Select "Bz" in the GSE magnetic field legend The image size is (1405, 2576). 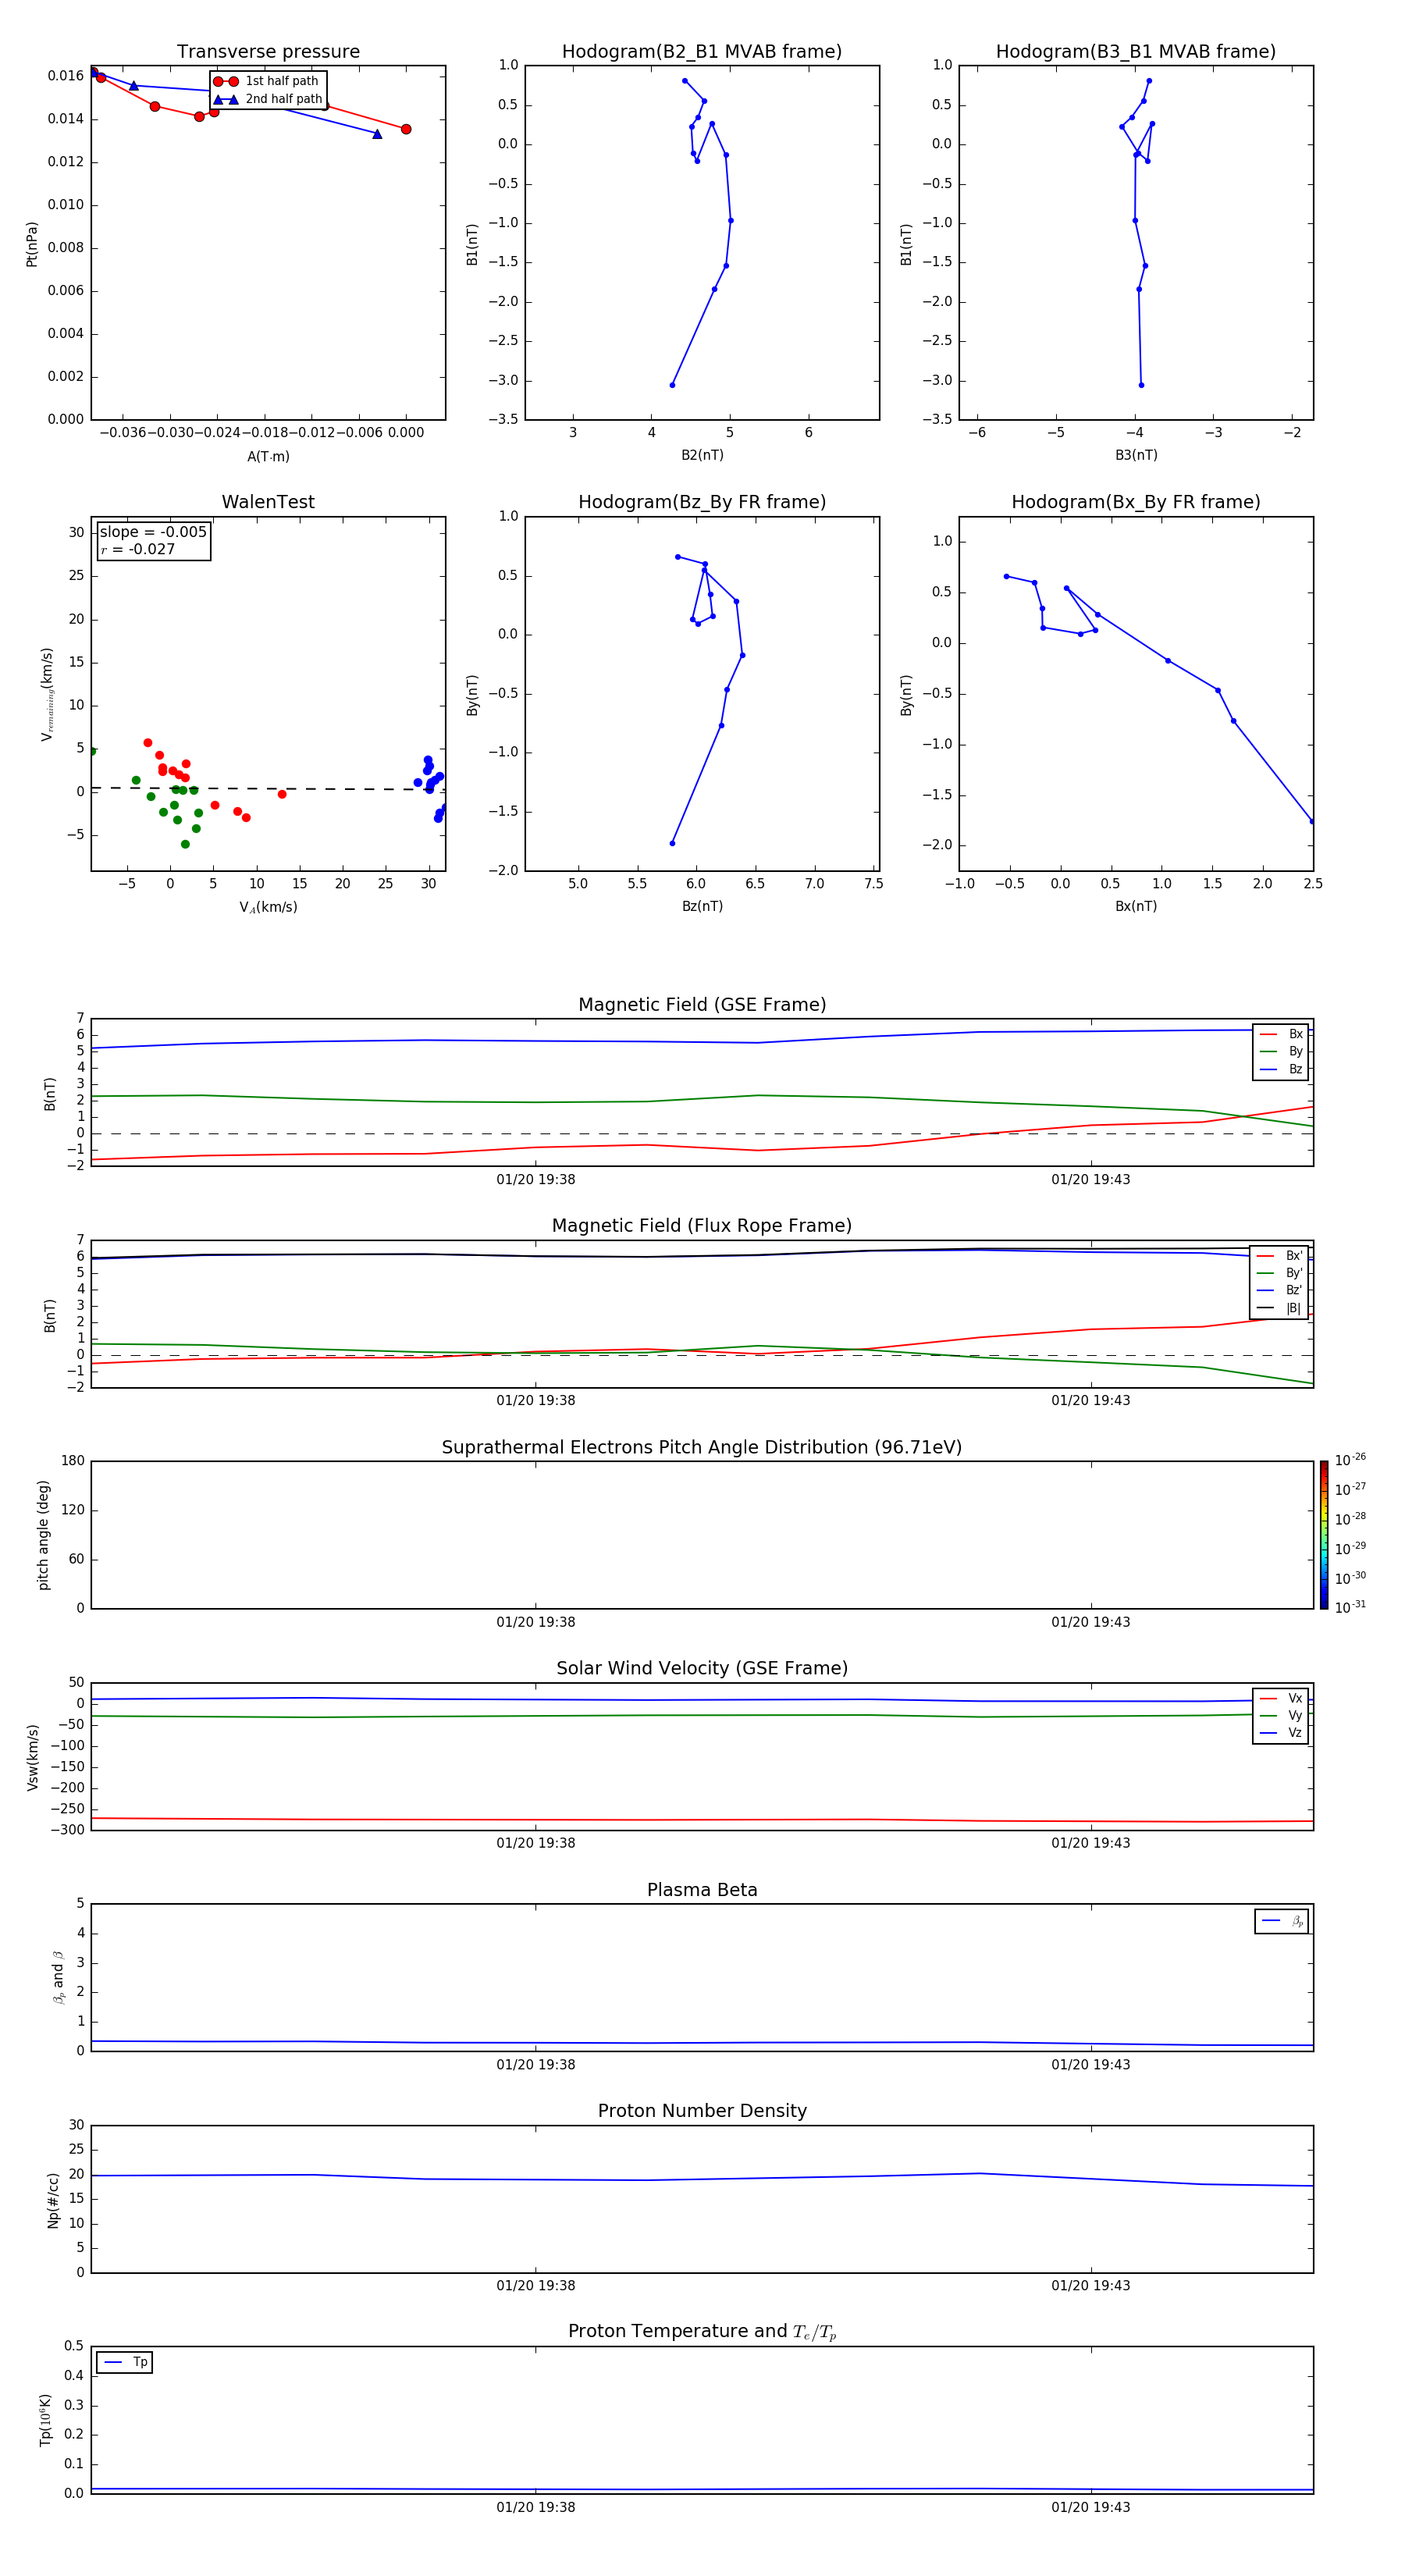point(1281,1069)
